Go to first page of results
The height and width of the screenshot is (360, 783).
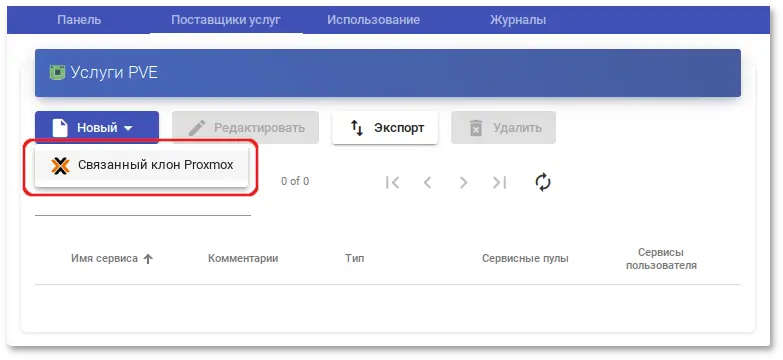pyautogui.click(x=392, y=182)
